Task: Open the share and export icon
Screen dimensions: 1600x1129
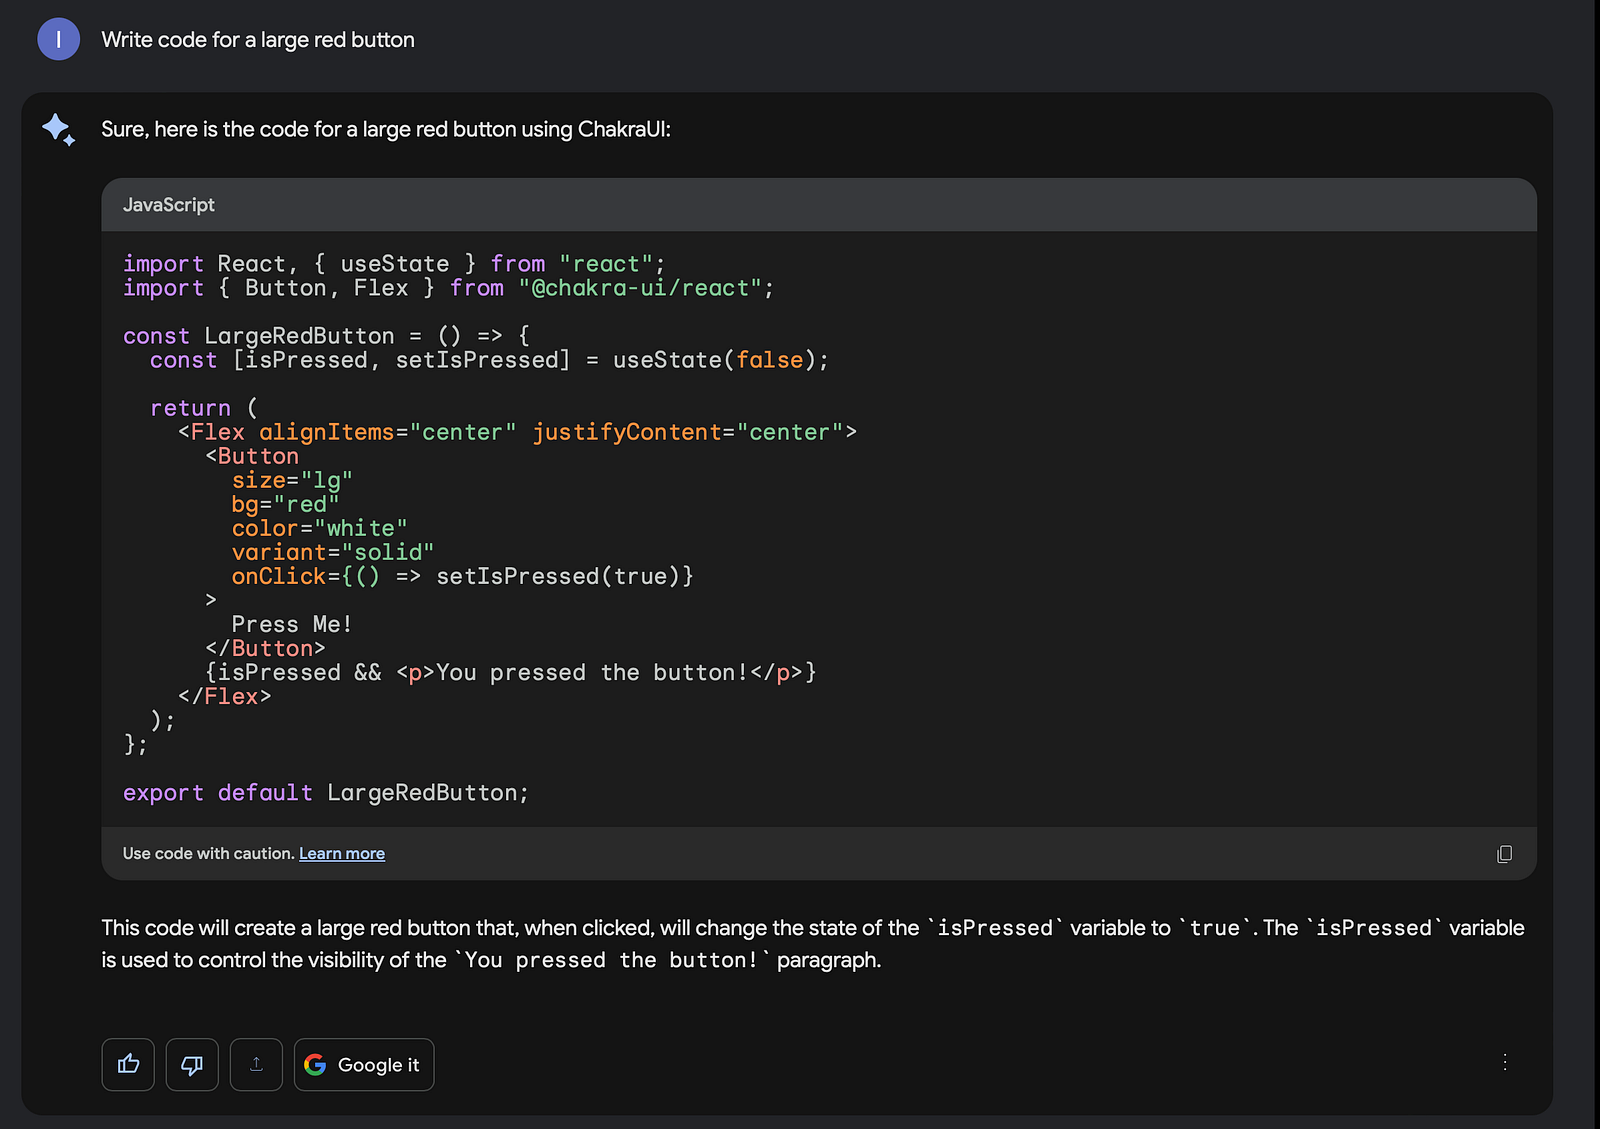Action: pos(256,1064)
